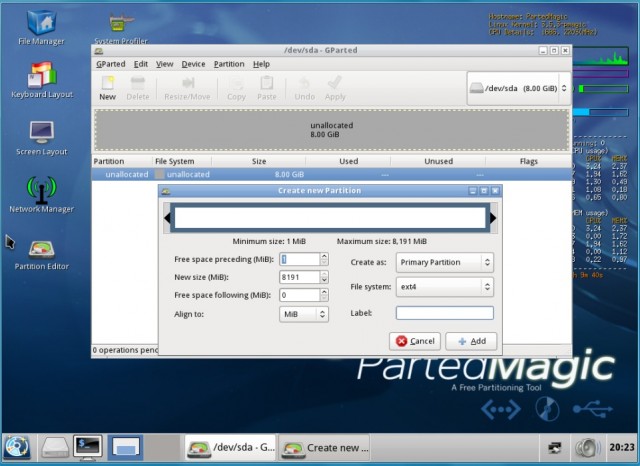640x466 pixels.
Task: Click the 20:23 taskbar clock
Action: [622, 448]
